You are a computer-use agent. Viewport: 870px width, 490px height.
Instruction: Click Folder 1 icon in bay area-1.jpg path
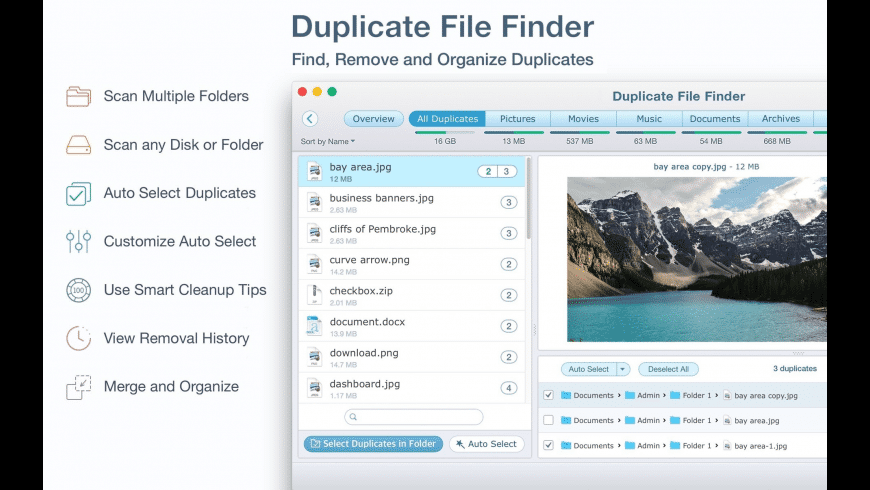coord(675,446)
